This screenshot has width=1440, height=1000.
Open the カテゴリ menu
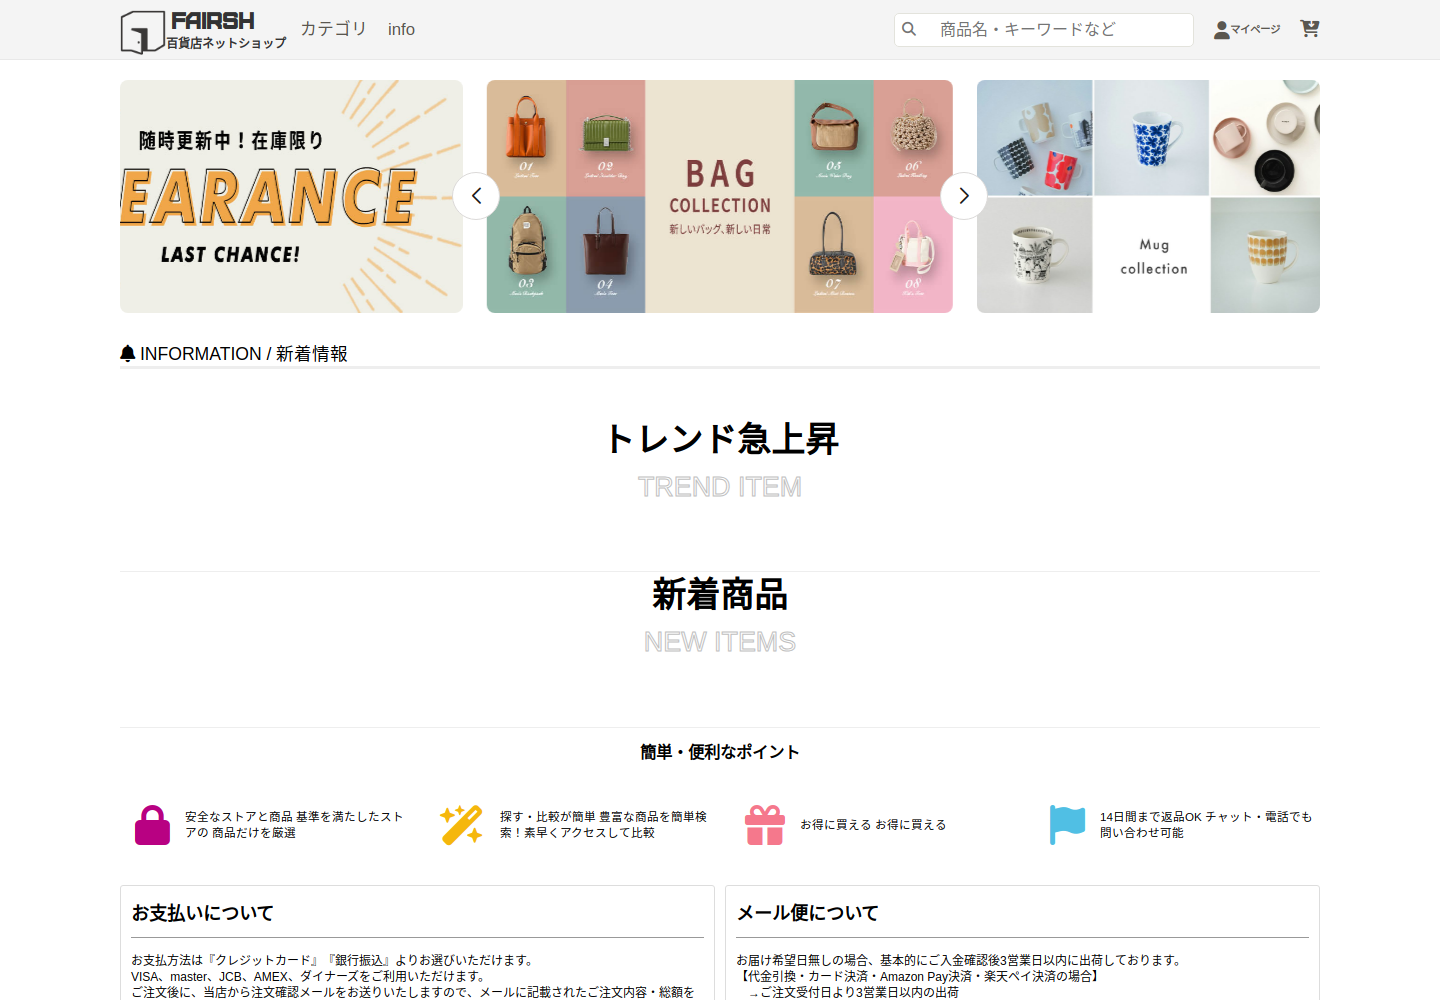[334, 29]
